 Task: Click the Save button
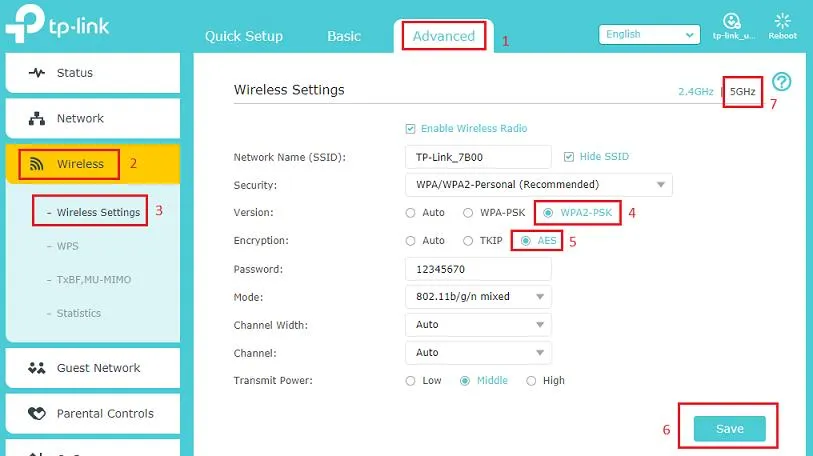[x=730, y=429]
